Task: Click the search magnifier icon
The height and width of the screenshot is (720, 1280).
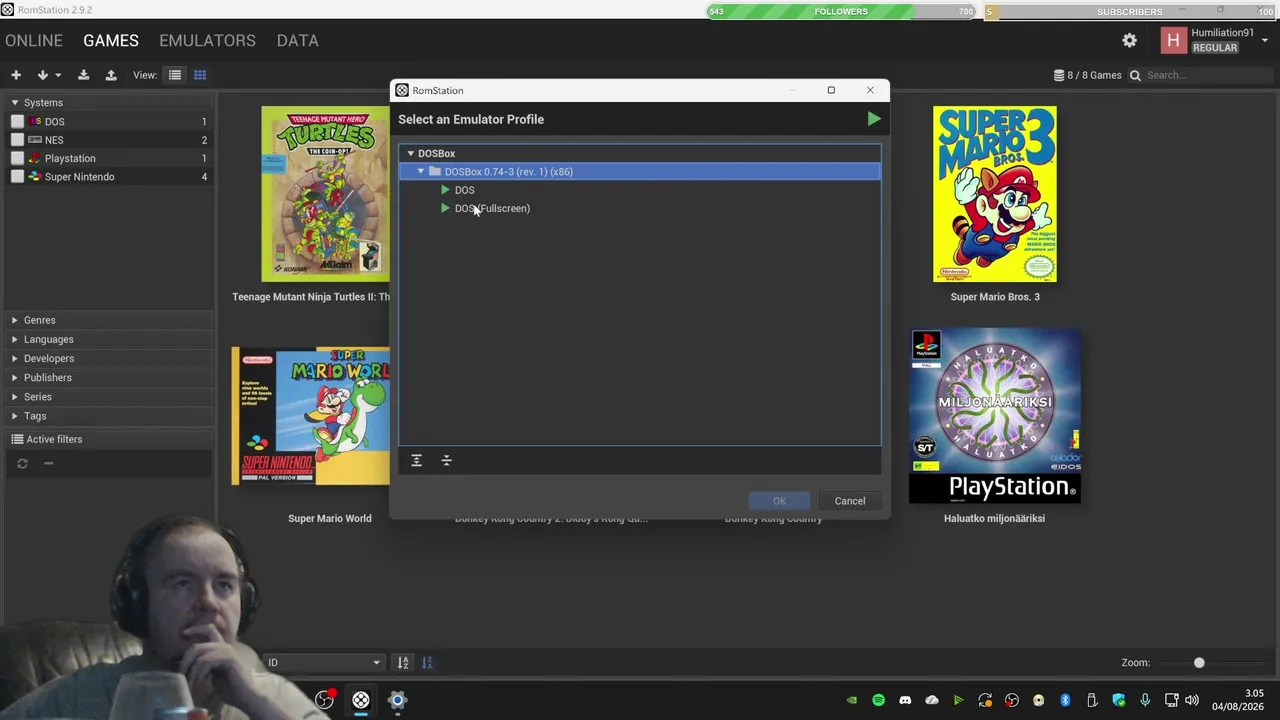Action: [1135, 75]
